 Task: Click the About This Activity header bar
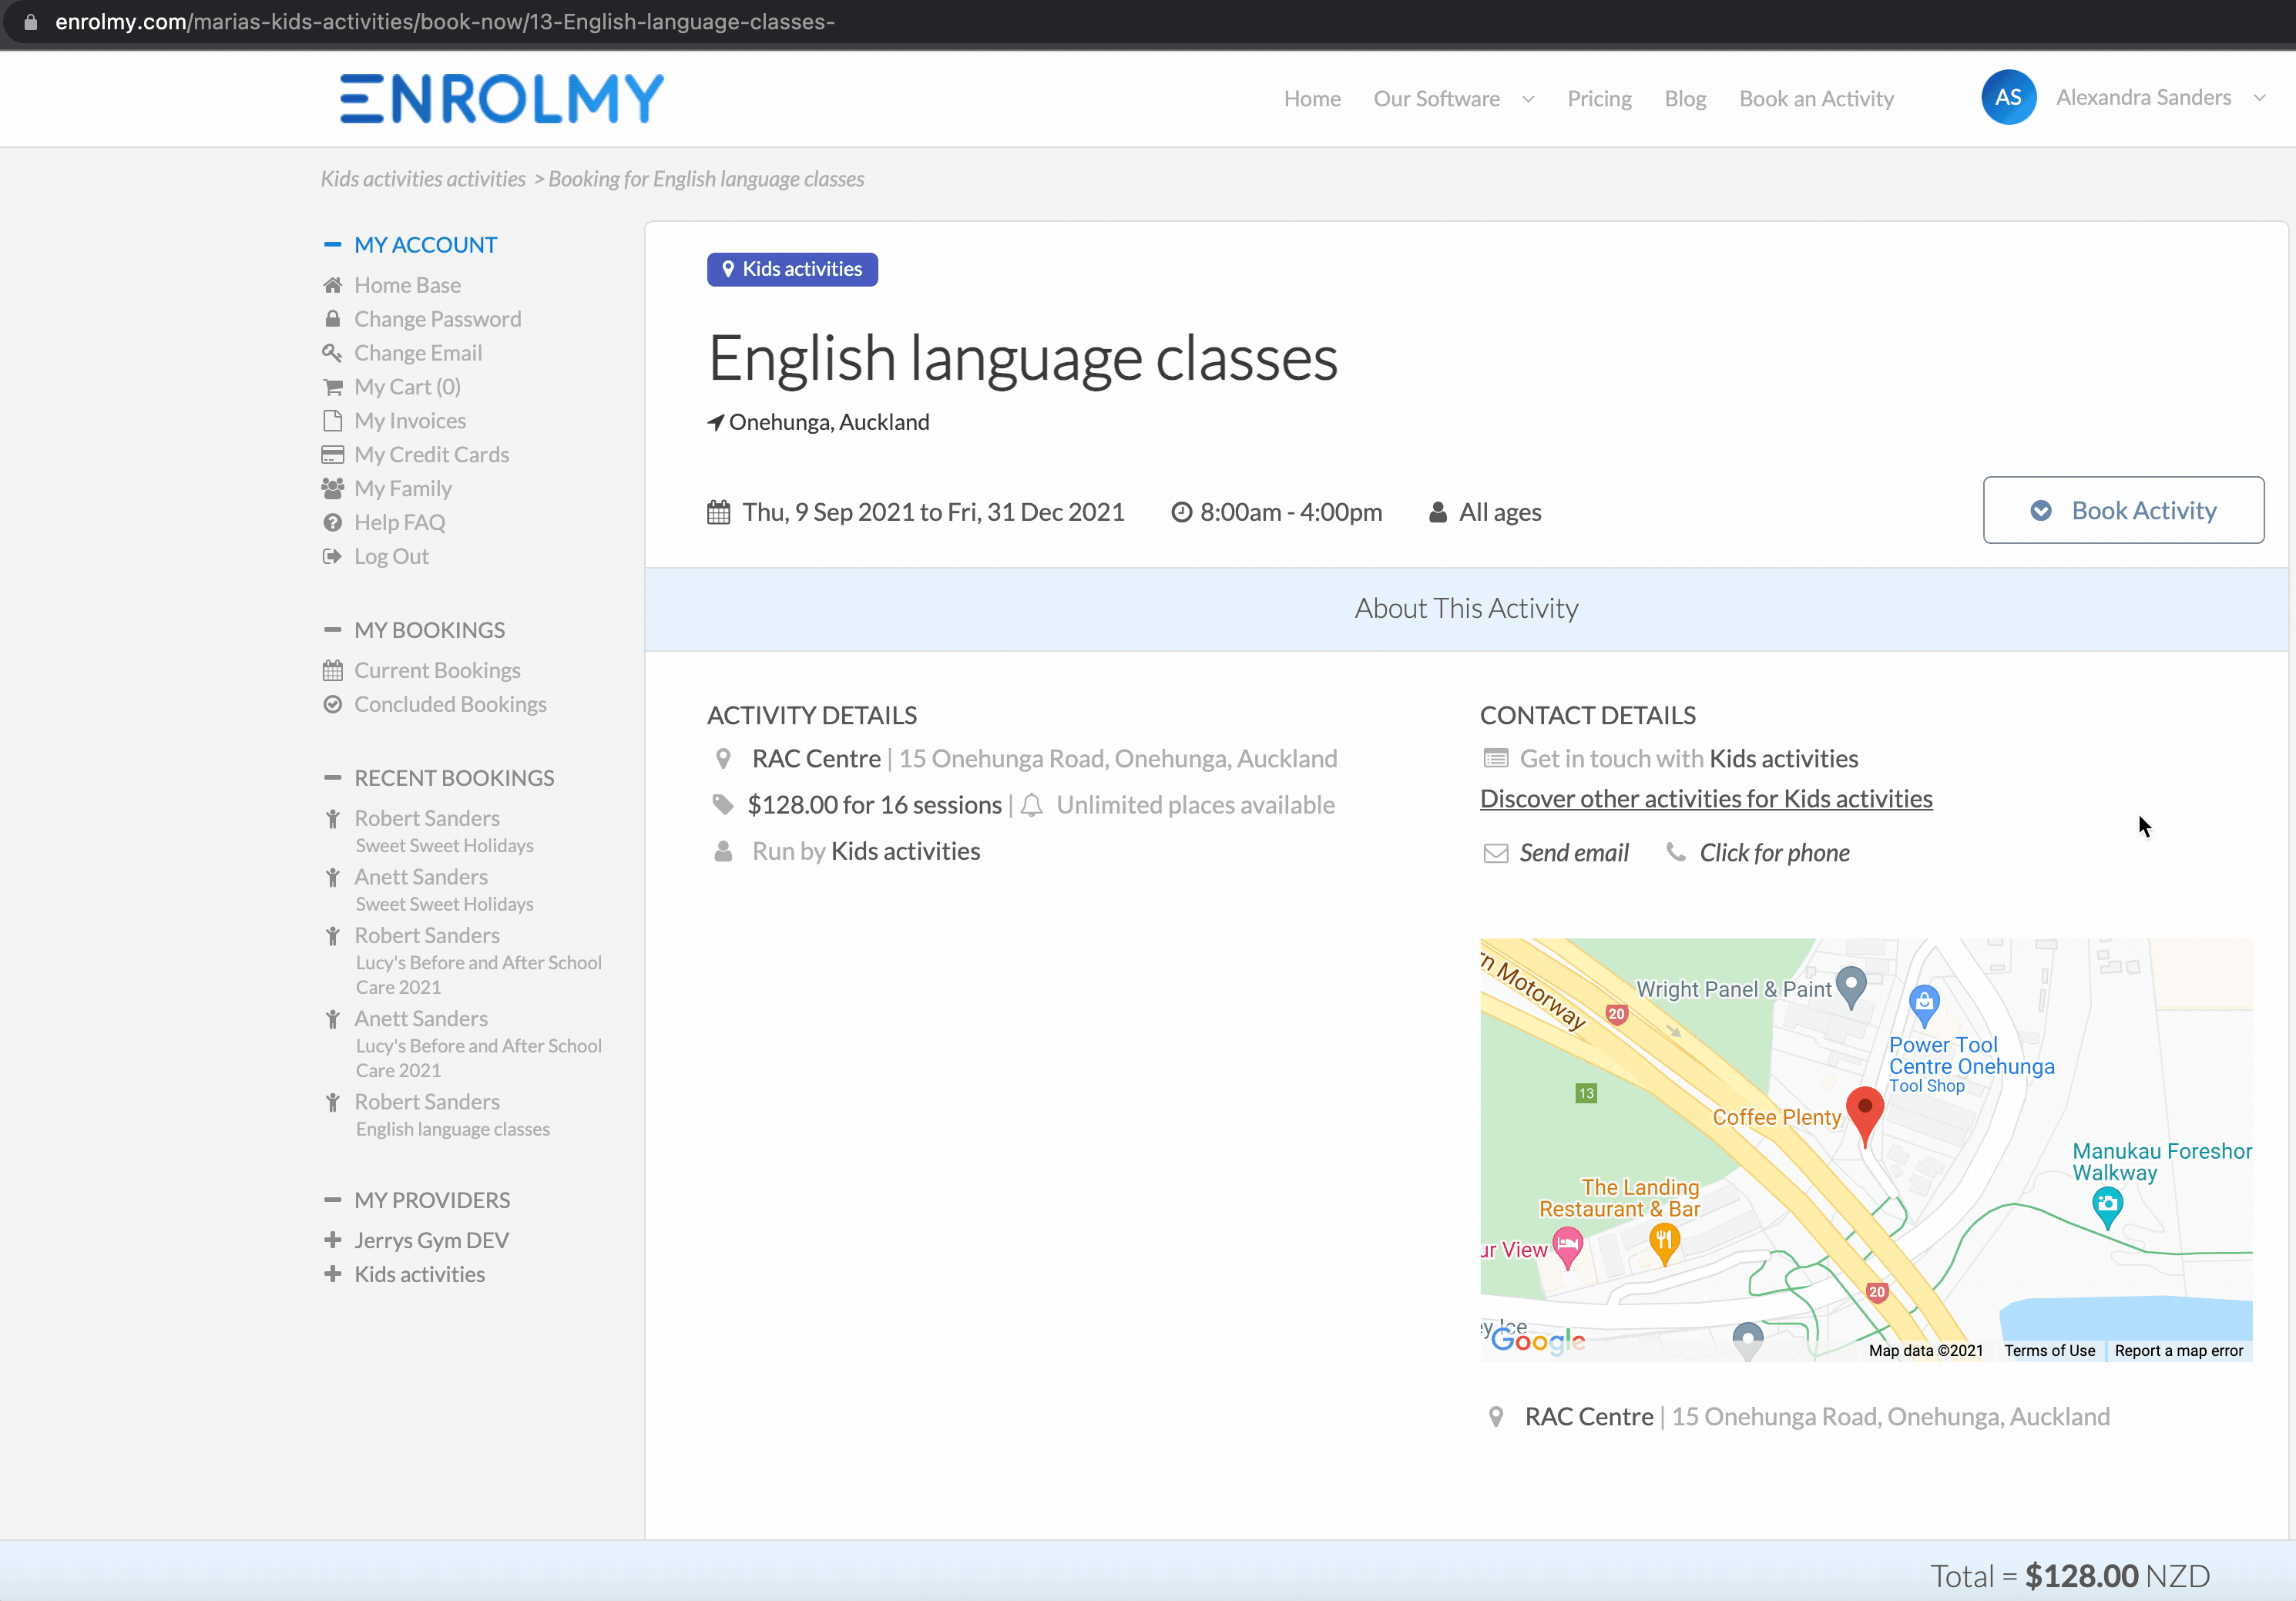(x=1466, y=609)
